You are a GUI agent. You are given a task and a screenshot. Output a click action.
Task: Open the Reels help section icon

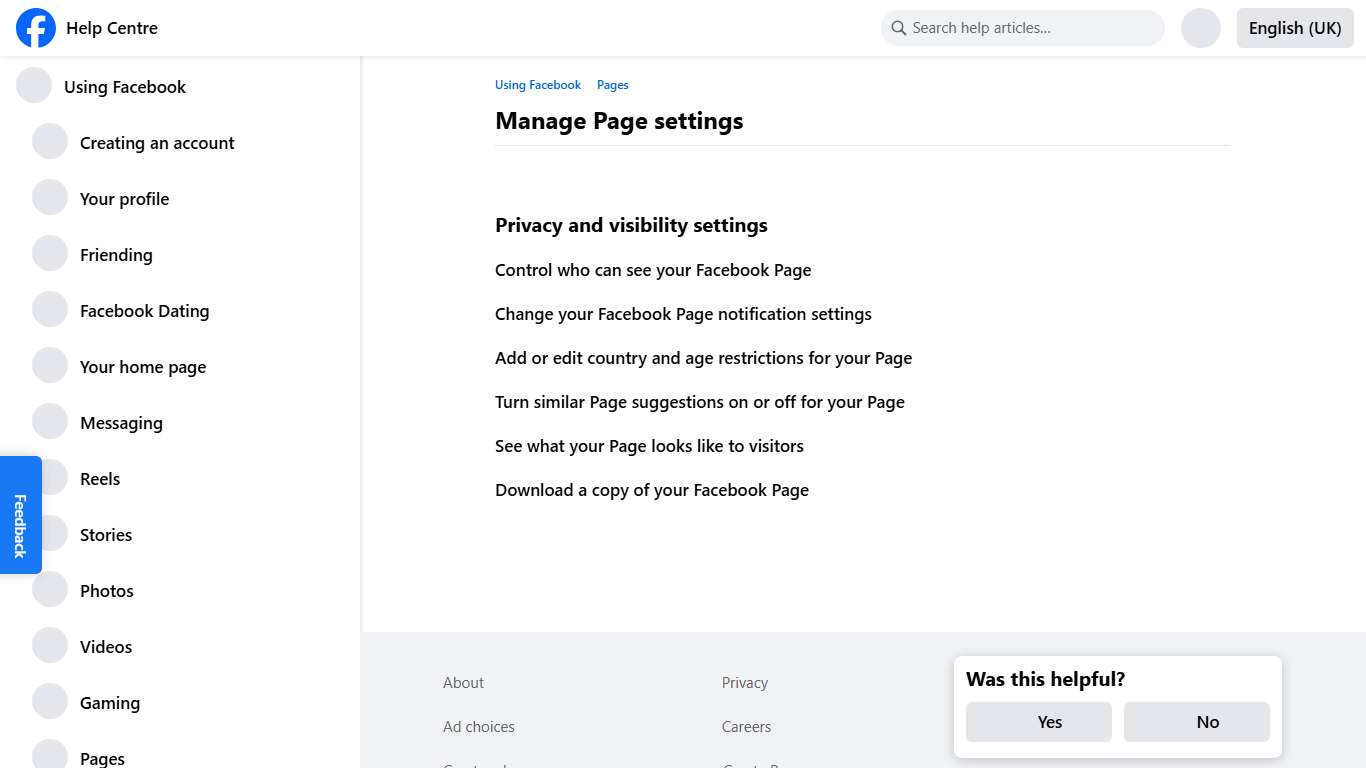tap(50, 476)
